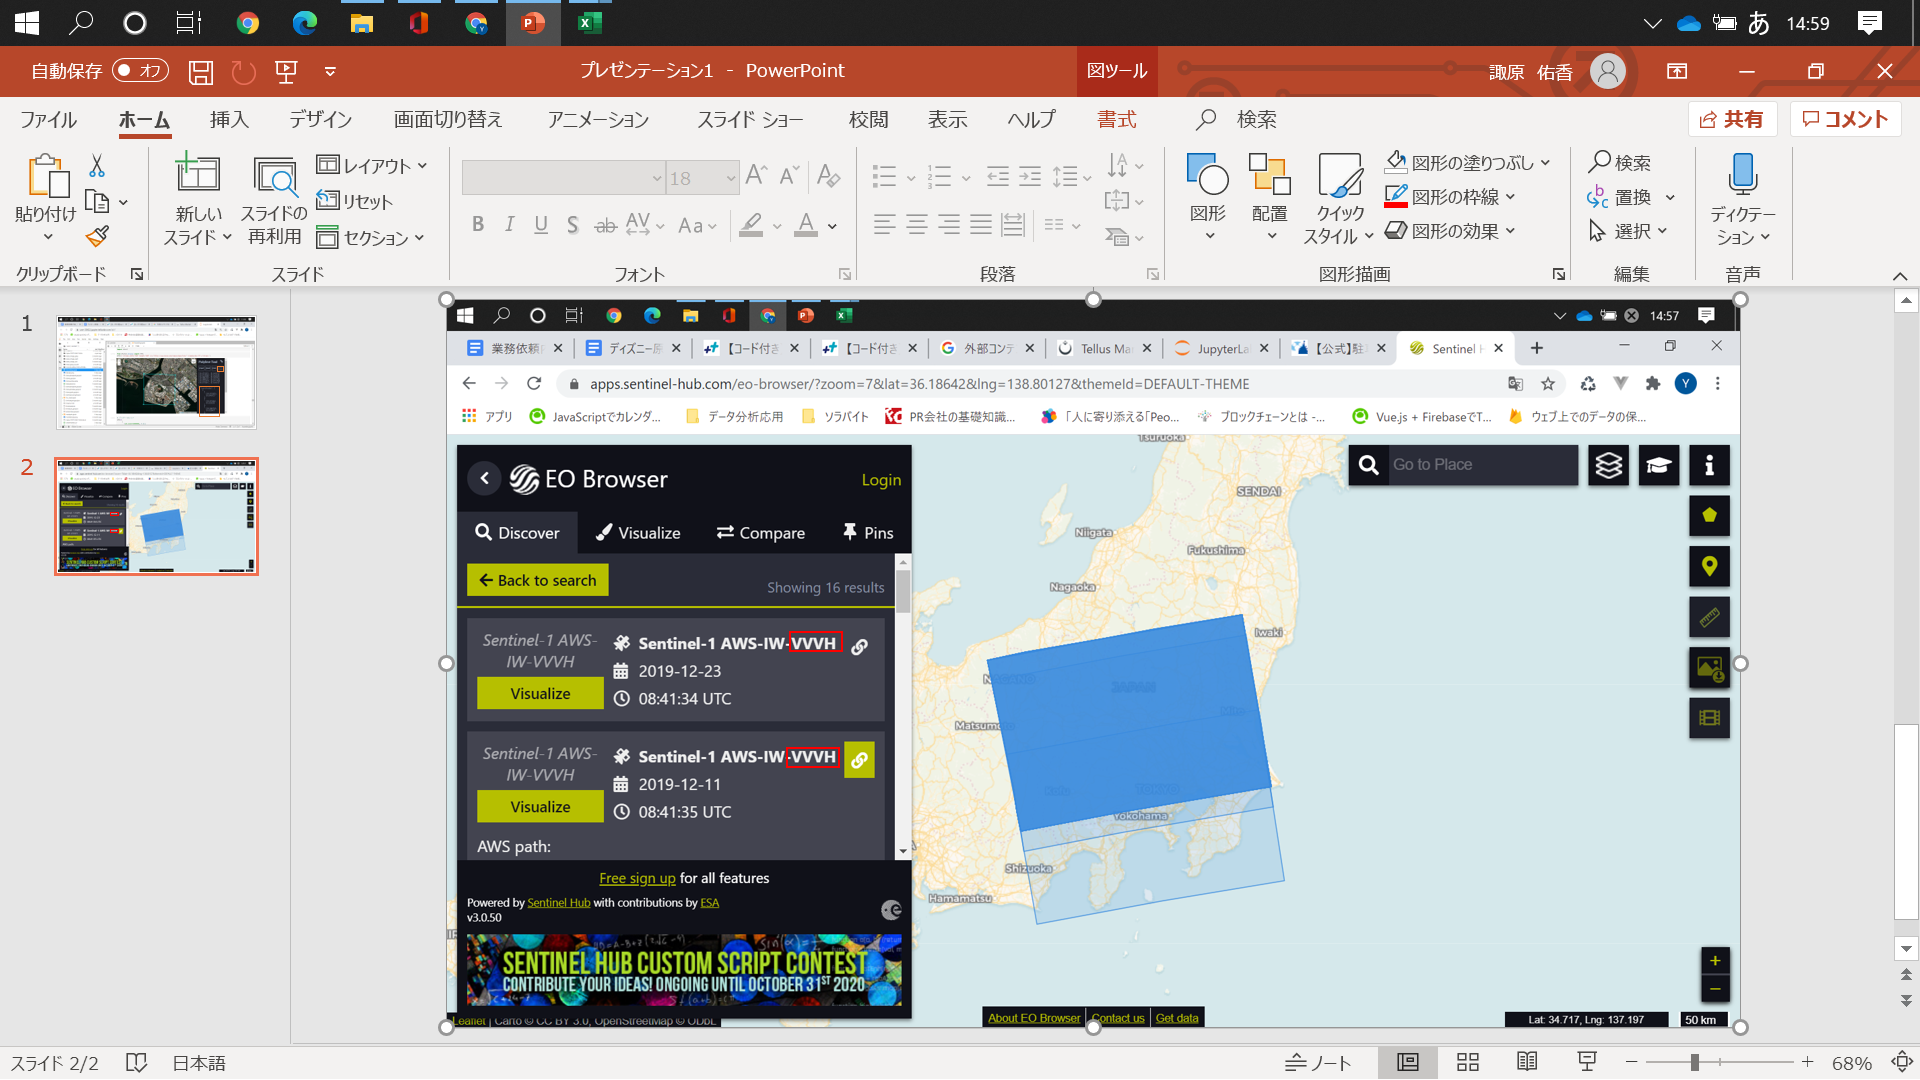
Task: Click the decrease indent icon
Action: (998, 177)
